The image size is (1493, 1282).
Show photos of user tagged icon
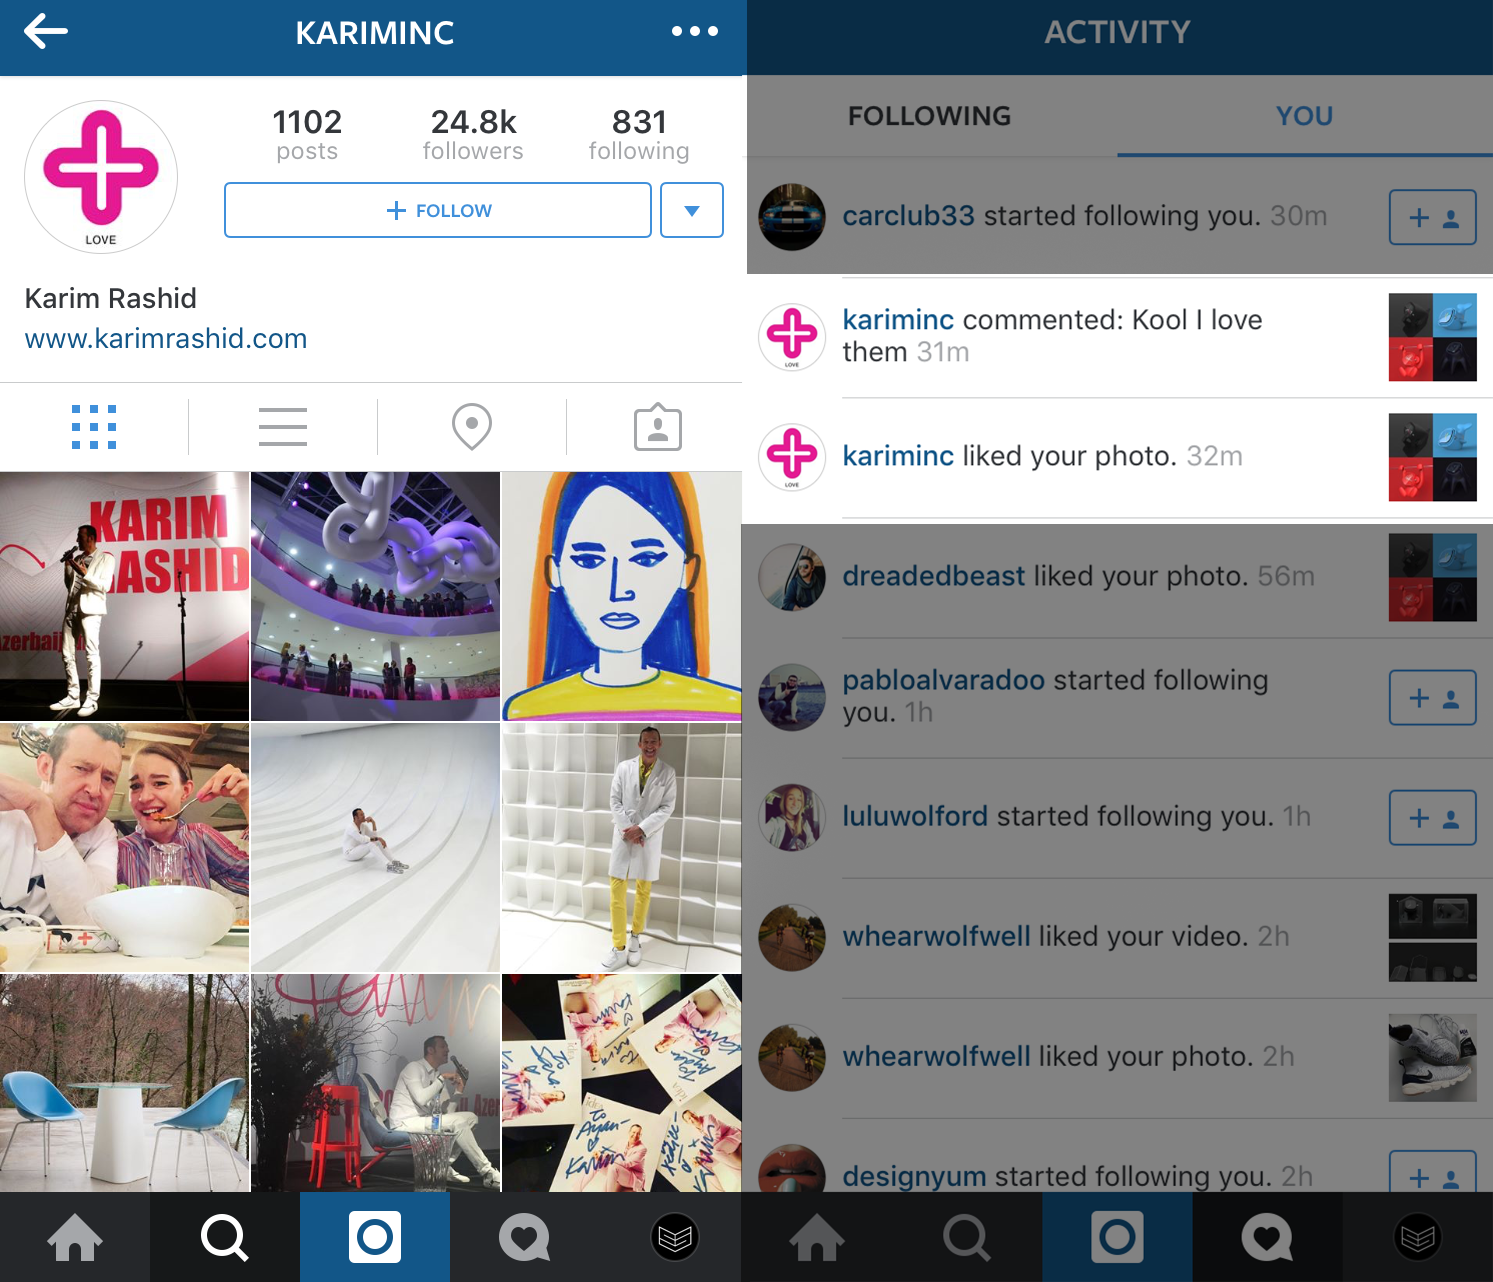pyautogui.click(x=658, y=427)
